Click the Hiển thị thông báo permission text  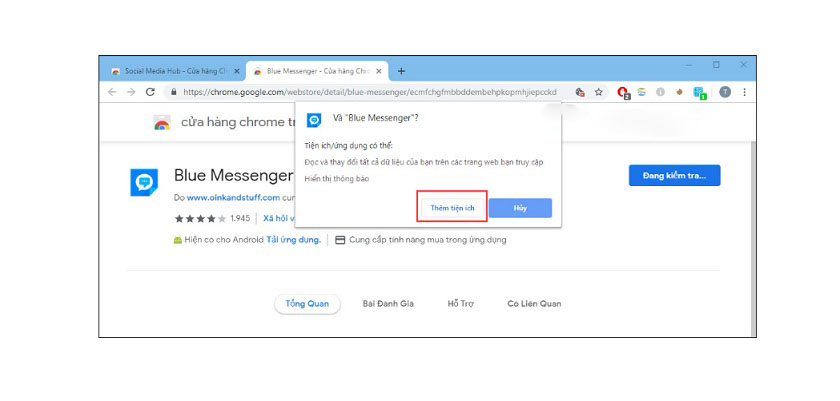pos(337,178)
